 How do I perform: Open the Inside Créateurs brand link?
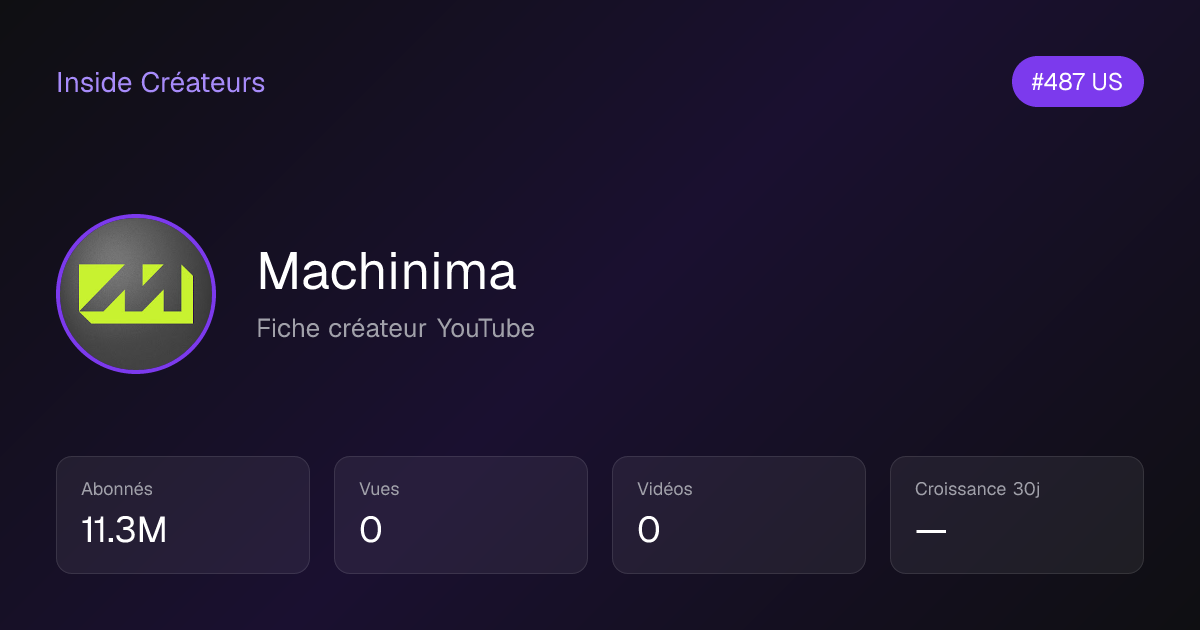coord(161,82)
